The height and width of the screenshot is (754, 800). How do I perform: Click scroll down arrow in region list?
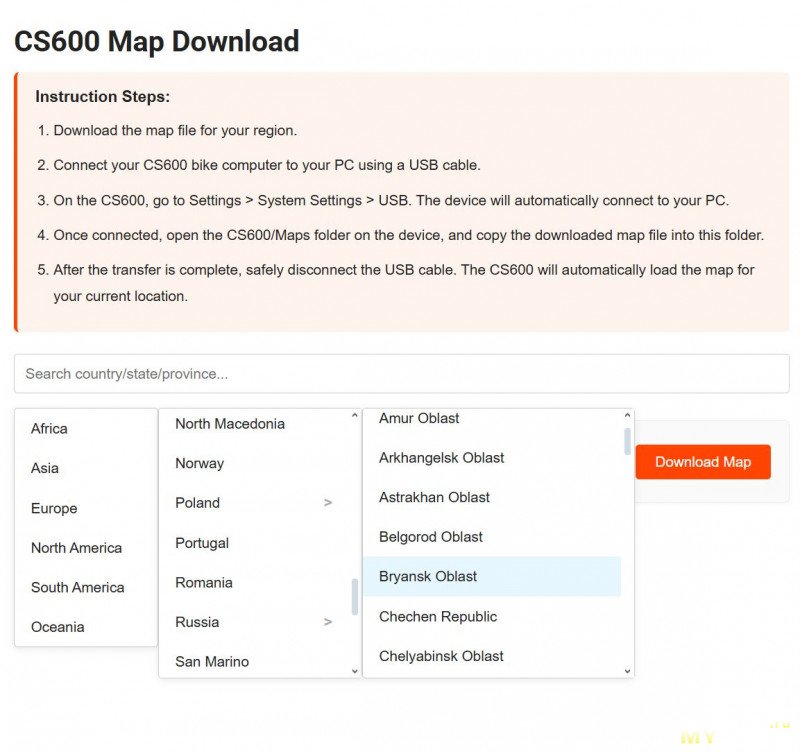coord(627,671)
